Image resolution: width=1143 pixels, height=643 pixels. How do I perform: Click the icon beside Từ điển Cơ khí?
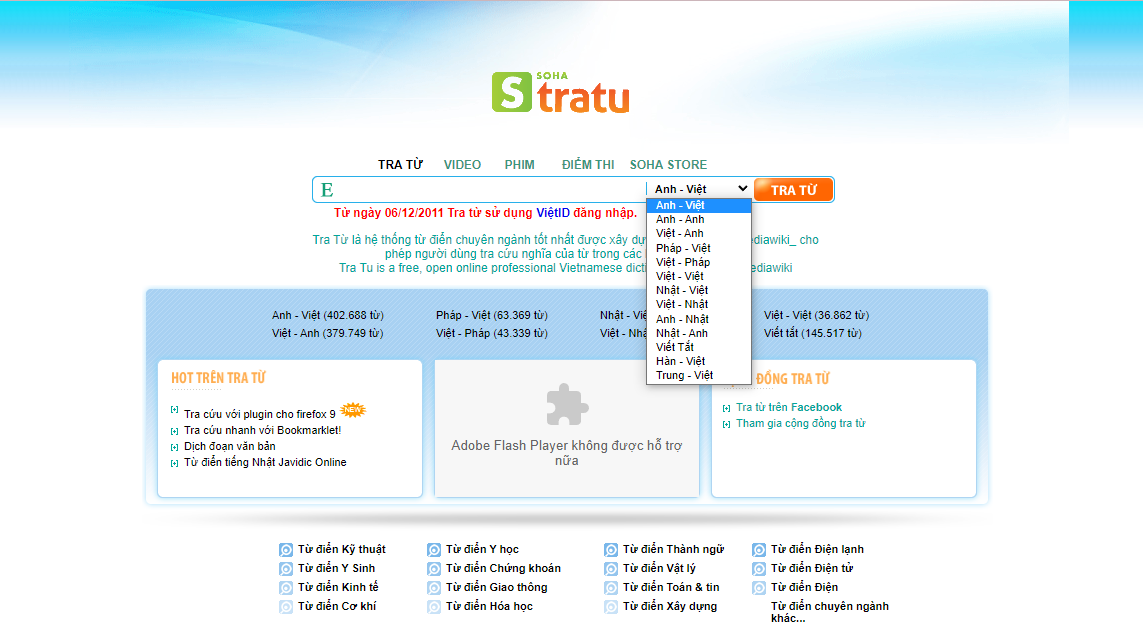286,607
